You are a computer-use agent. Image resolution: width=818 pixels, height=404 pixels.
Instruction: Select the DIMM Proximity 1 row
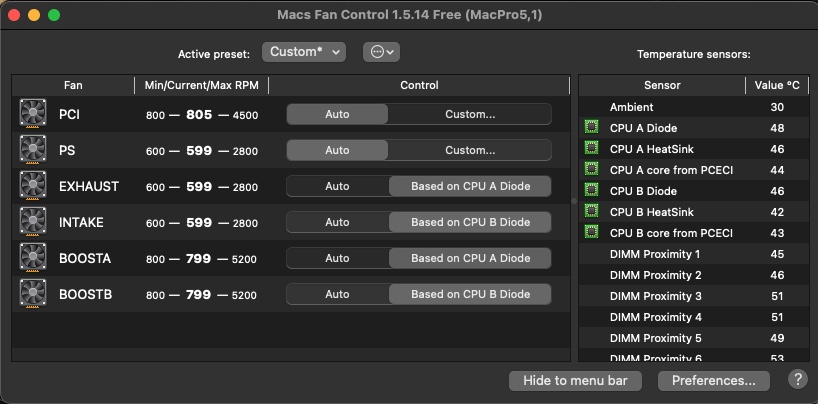[x=694, y=254]
